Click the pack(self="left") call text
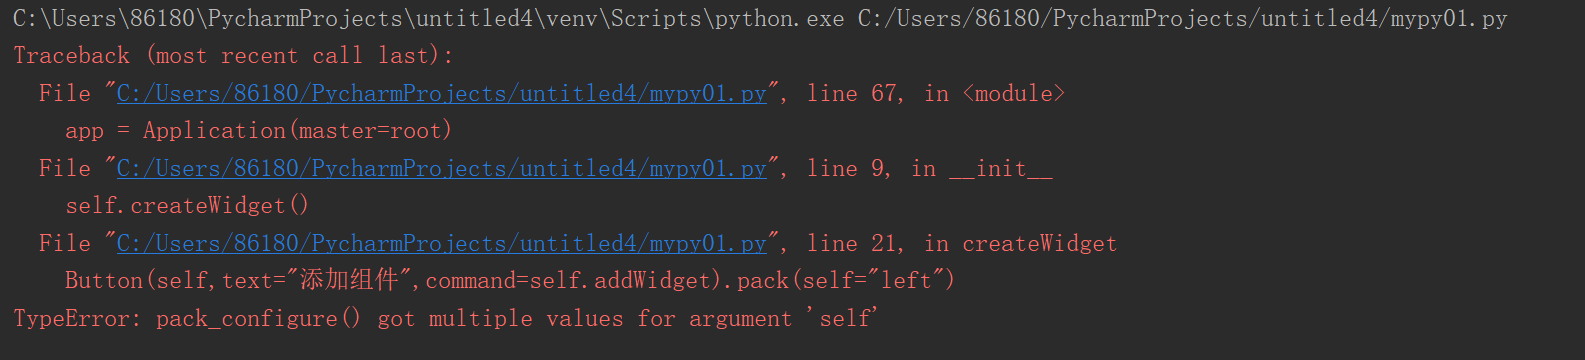Viewport: 1585px width, 360px height. [x=846, y=281]
